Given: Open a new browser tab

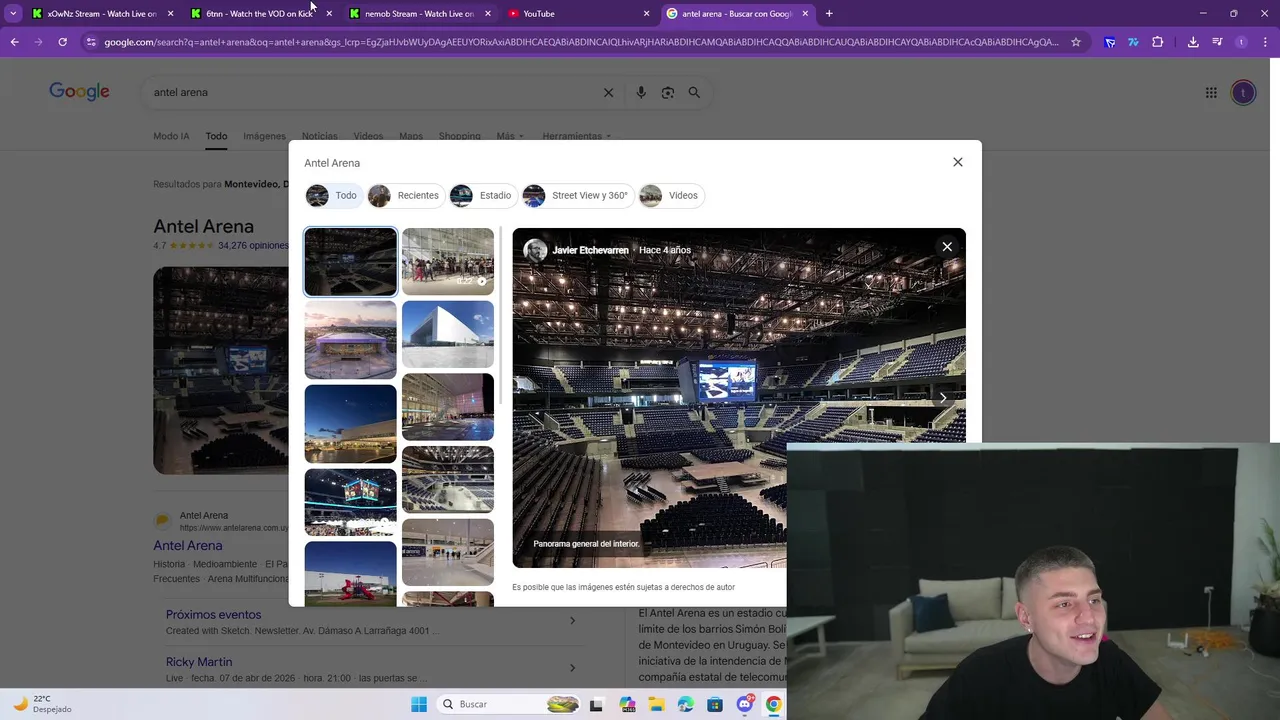Looking at the screenshot, I should 829,13.
